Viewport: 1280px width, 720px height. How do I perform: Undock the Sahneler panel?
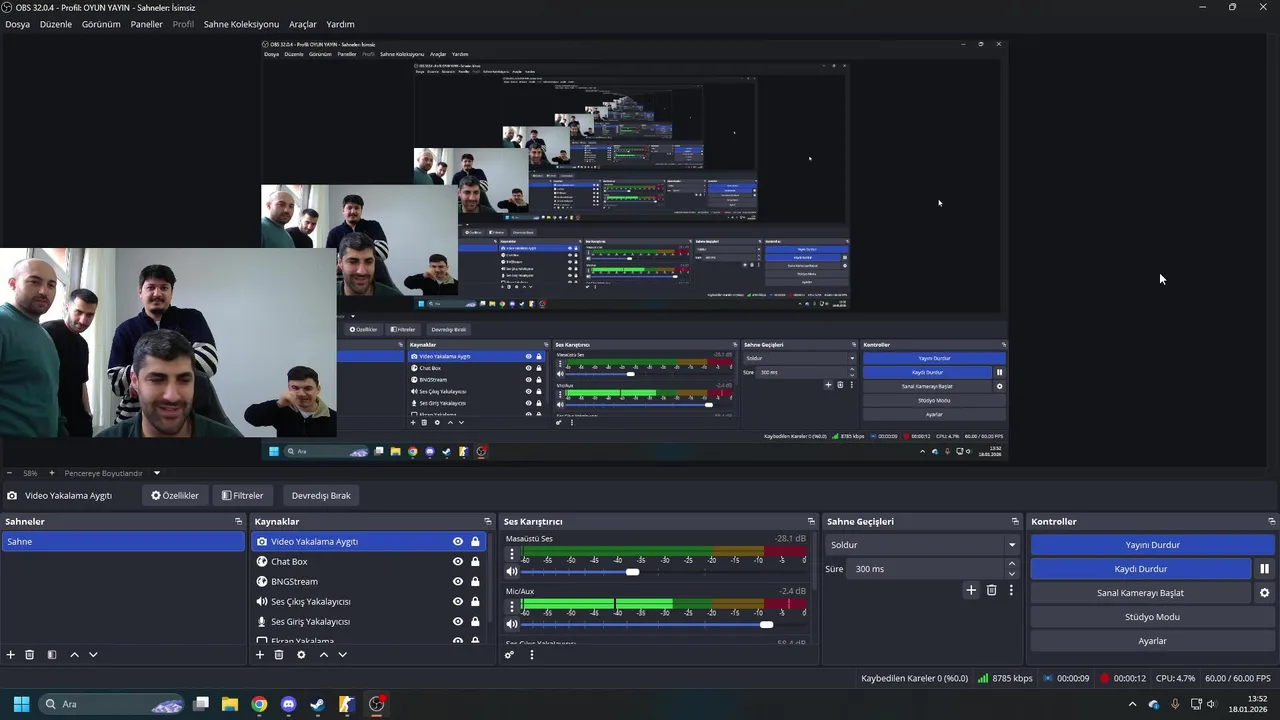click(x=238, y=522)
